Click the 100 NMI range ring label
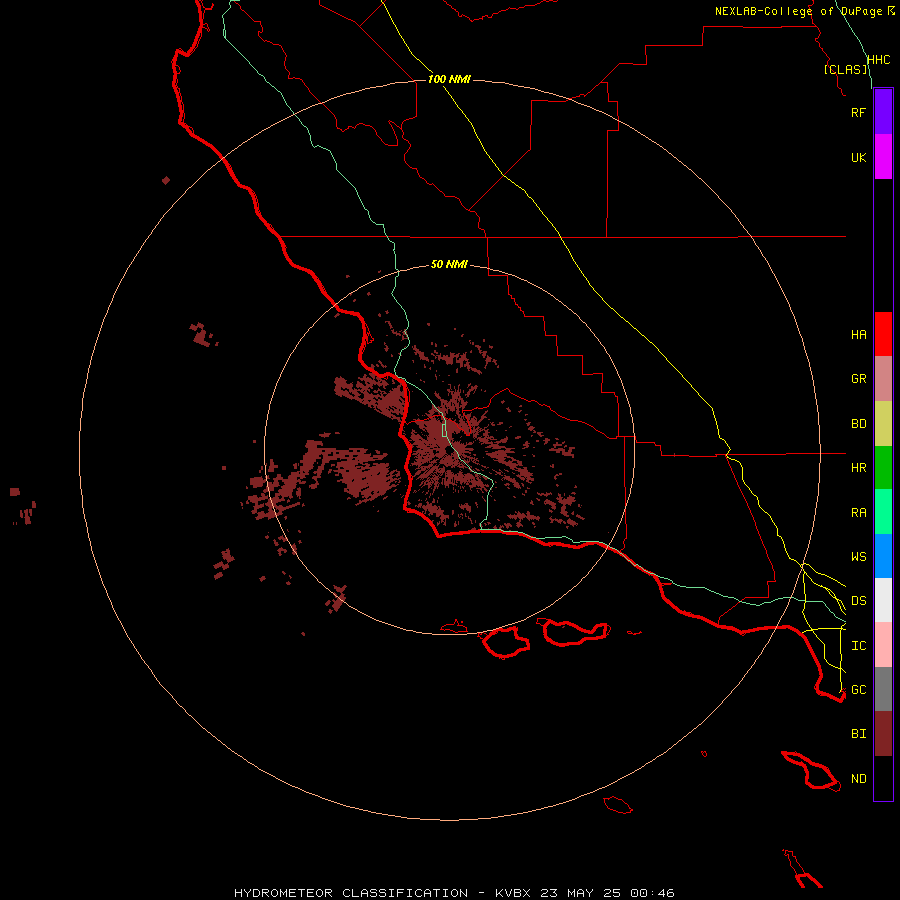This screenshot has height=900, width=900. click(x=449, y=79)
